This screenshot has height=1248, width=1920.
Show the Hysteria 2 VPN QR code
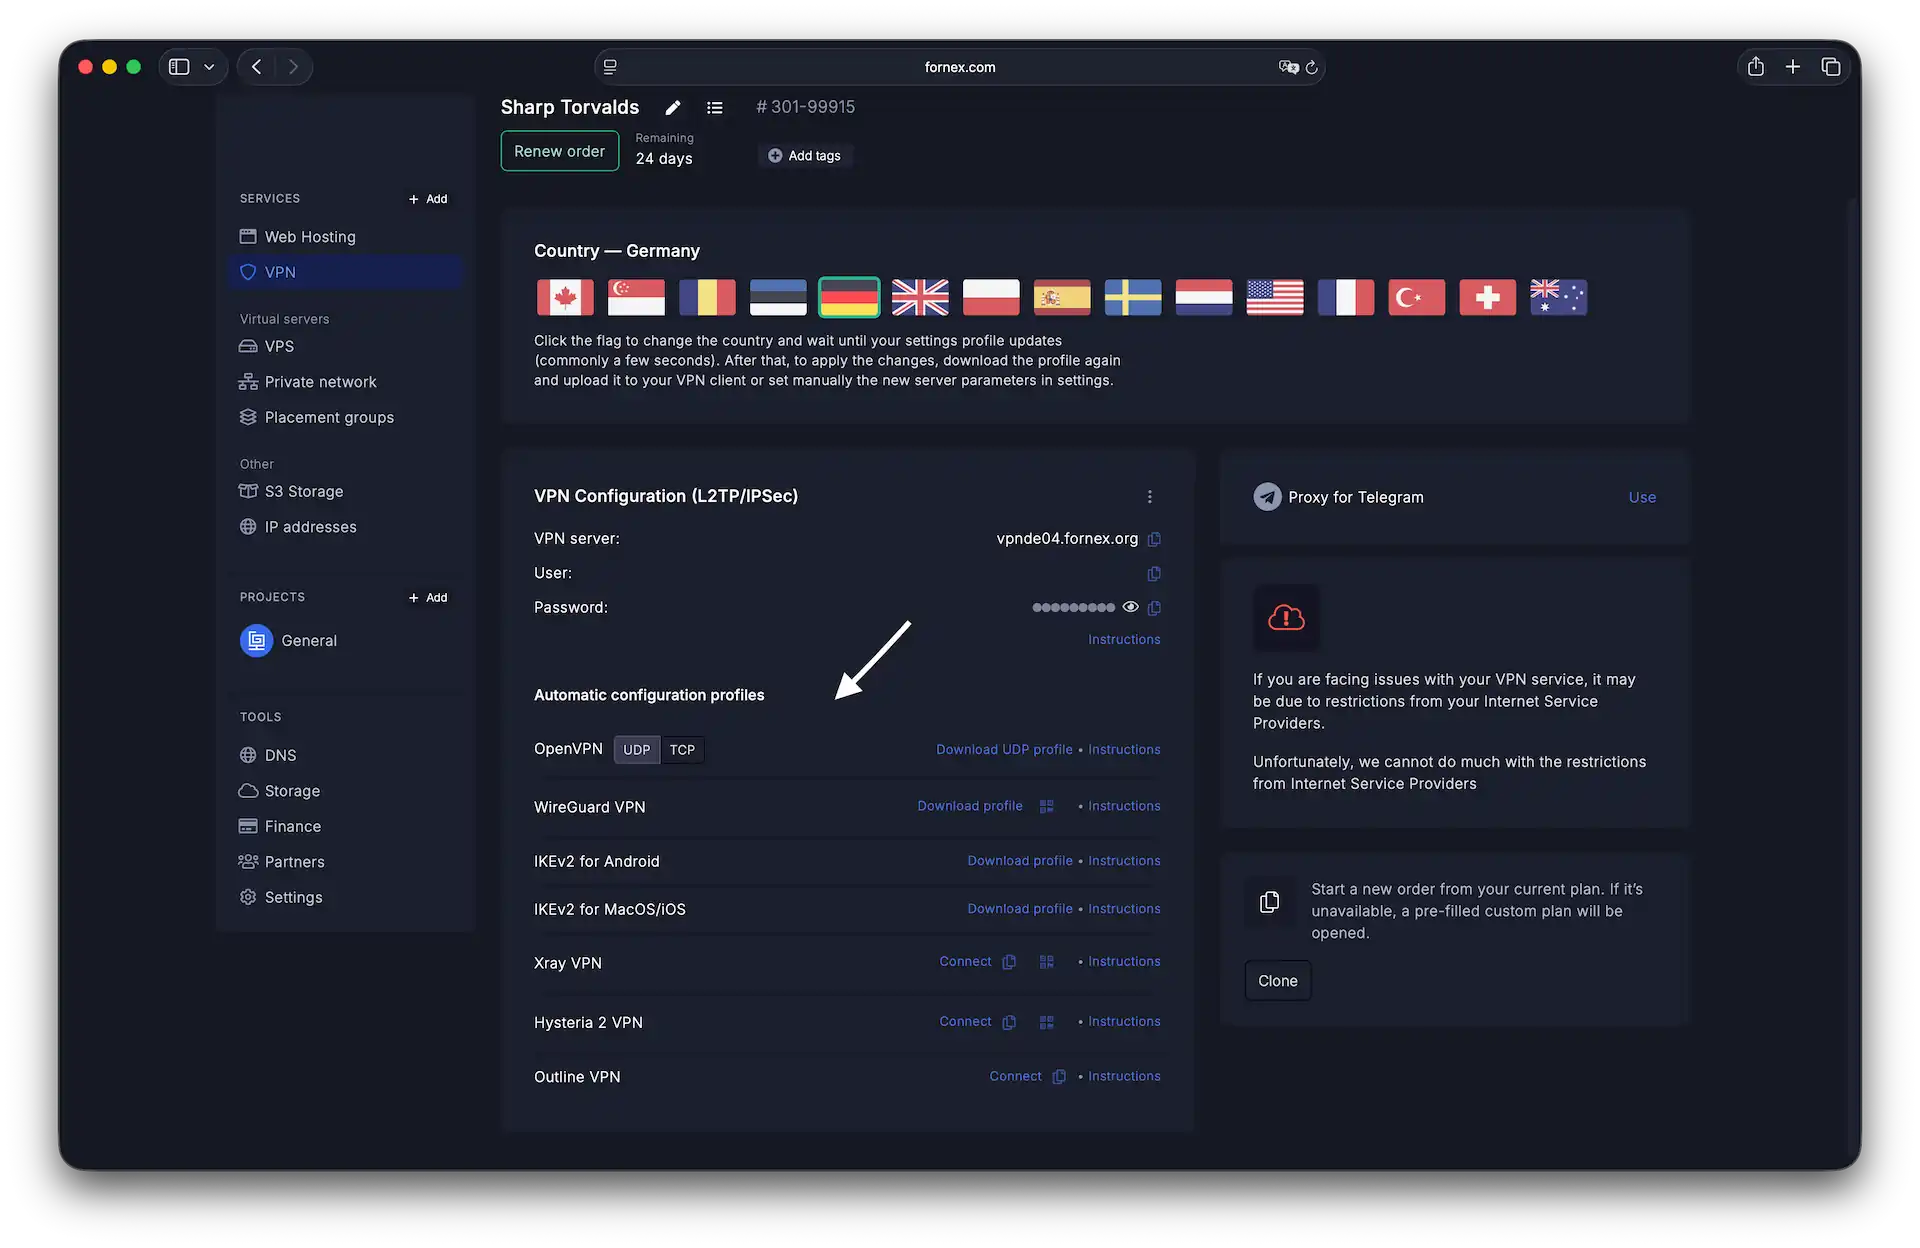click(x=1046, y=1022)
